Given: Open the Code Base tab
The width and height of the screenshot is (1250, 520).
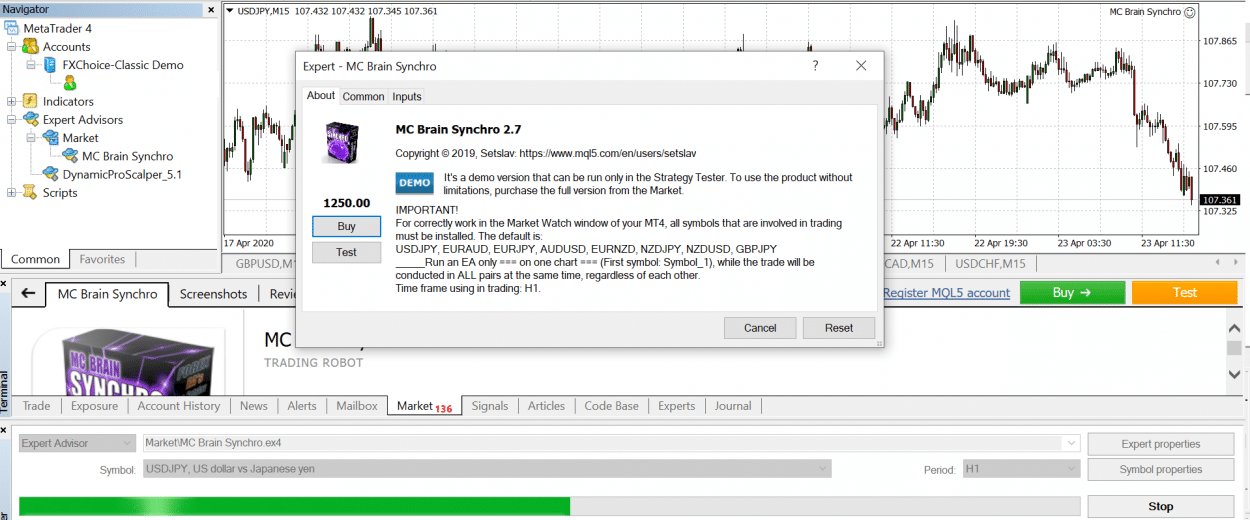Looking at the screenshot, I should tap(611, 406).
